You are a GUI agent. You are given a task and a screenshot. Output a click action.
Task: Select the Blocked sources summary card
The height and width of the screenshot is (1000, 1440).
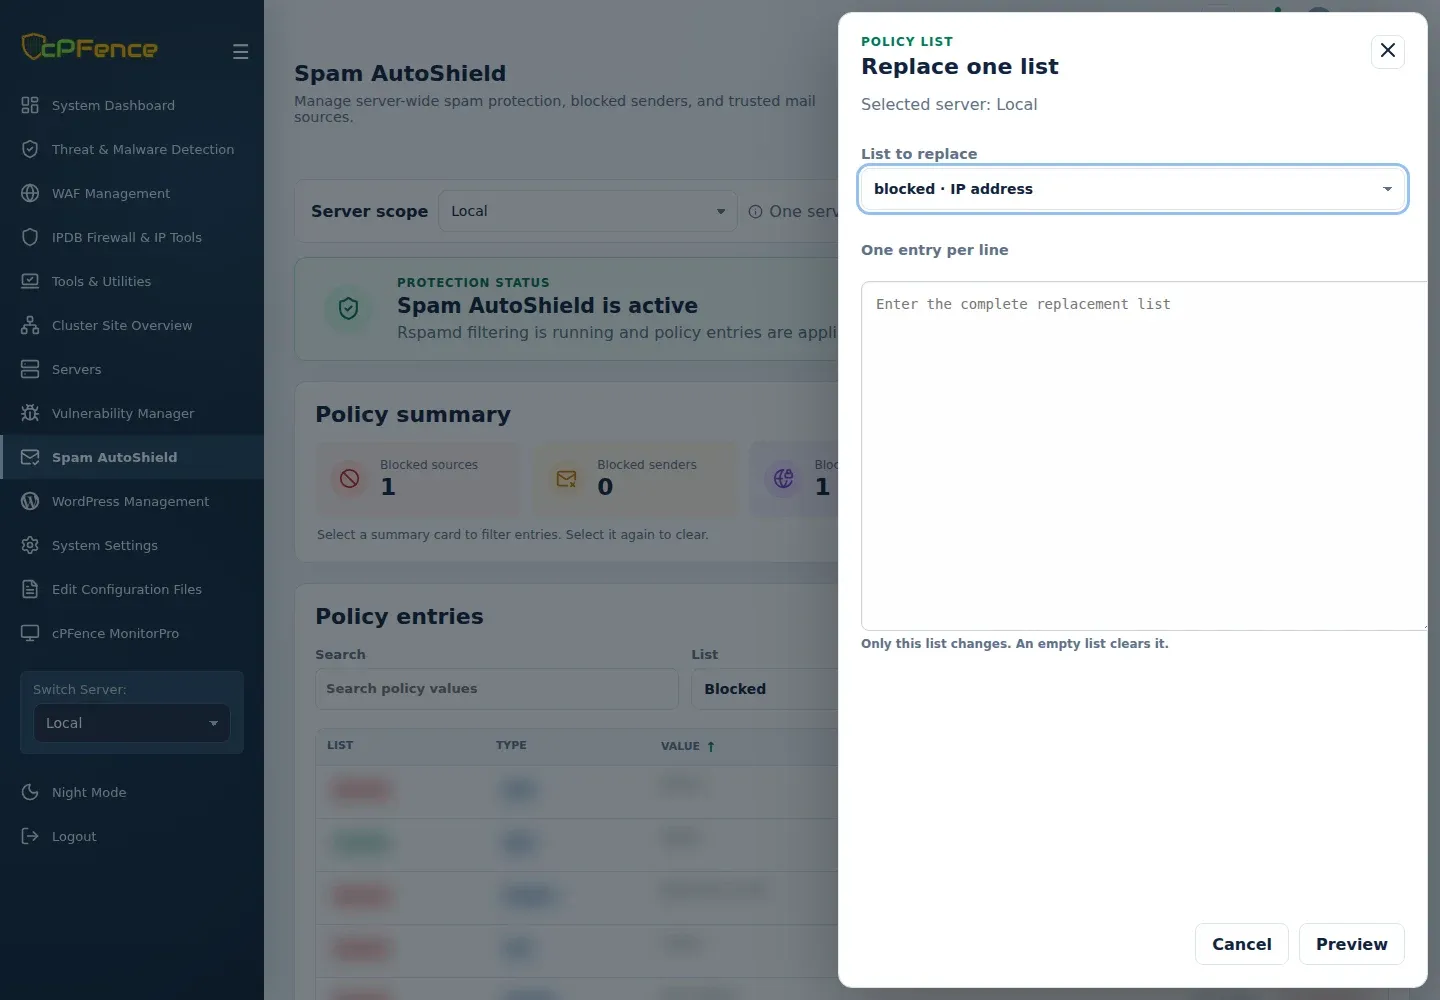click(418, 479)
